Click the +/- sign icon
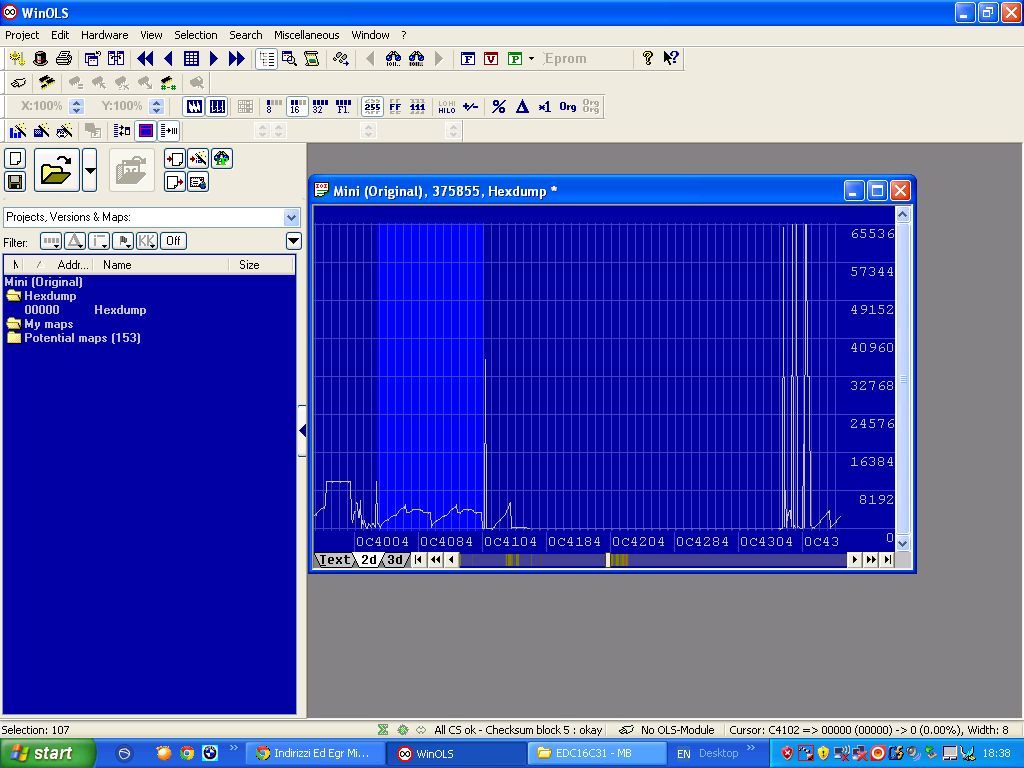Viewport: 1024px width, 768px height. [x=470, y=106]
